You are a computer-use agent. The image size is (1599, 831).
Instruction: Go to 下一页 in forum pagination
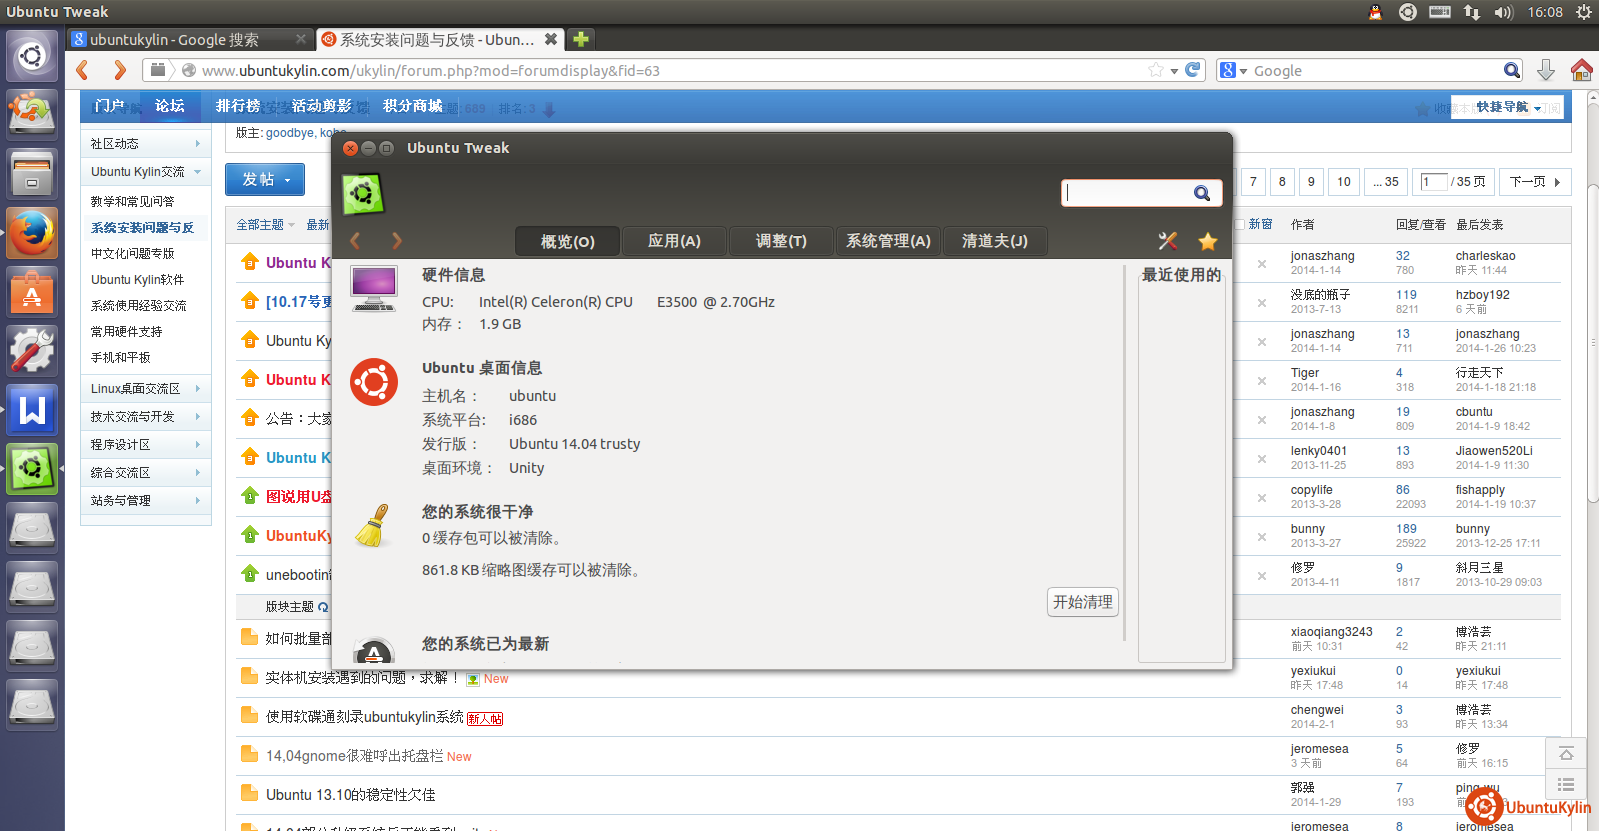click(1535, 182)
